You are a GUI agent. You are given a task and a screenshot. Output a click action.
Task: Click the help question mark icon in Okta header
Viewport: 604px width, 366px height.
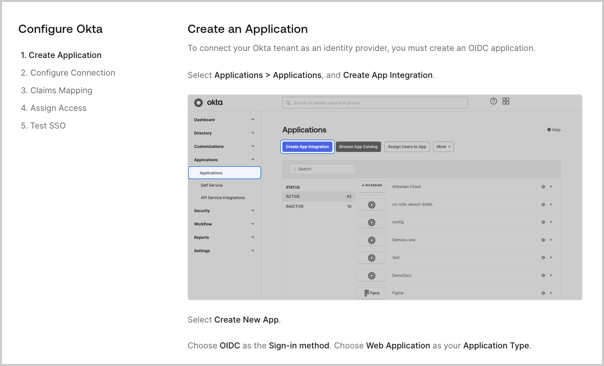tap(493, 101)
